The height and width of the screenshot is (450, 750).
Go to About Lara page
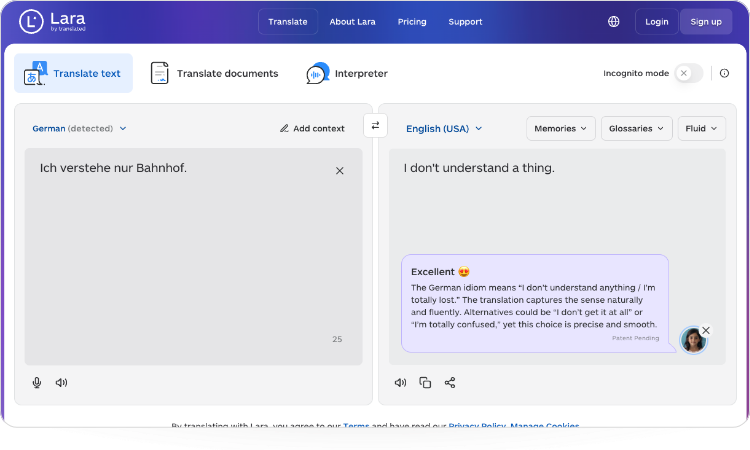point(353,22)
